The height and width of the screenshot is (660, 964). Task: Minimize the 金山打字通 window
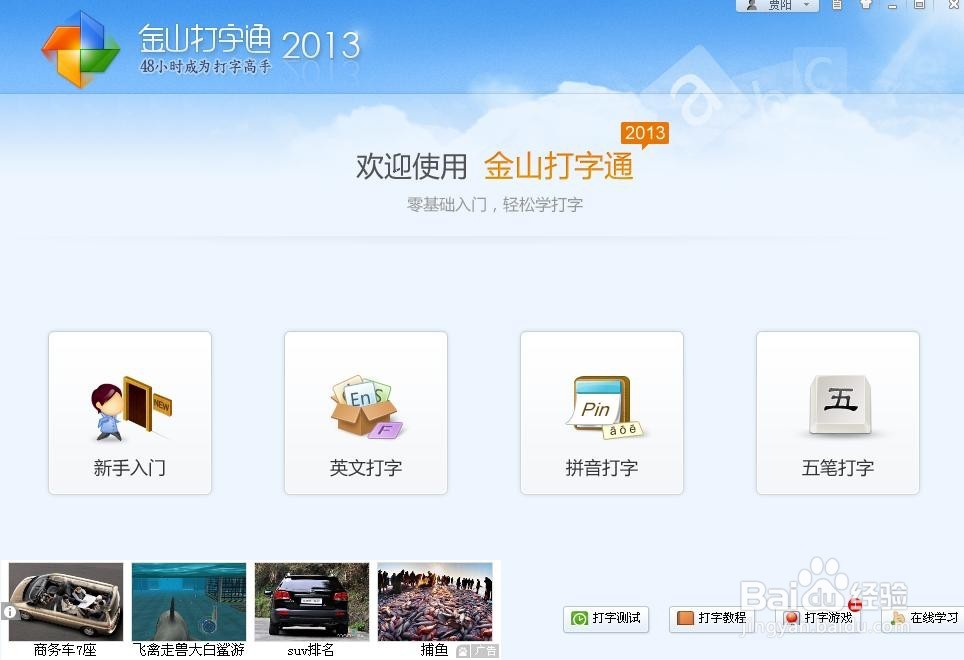(893, 5)
